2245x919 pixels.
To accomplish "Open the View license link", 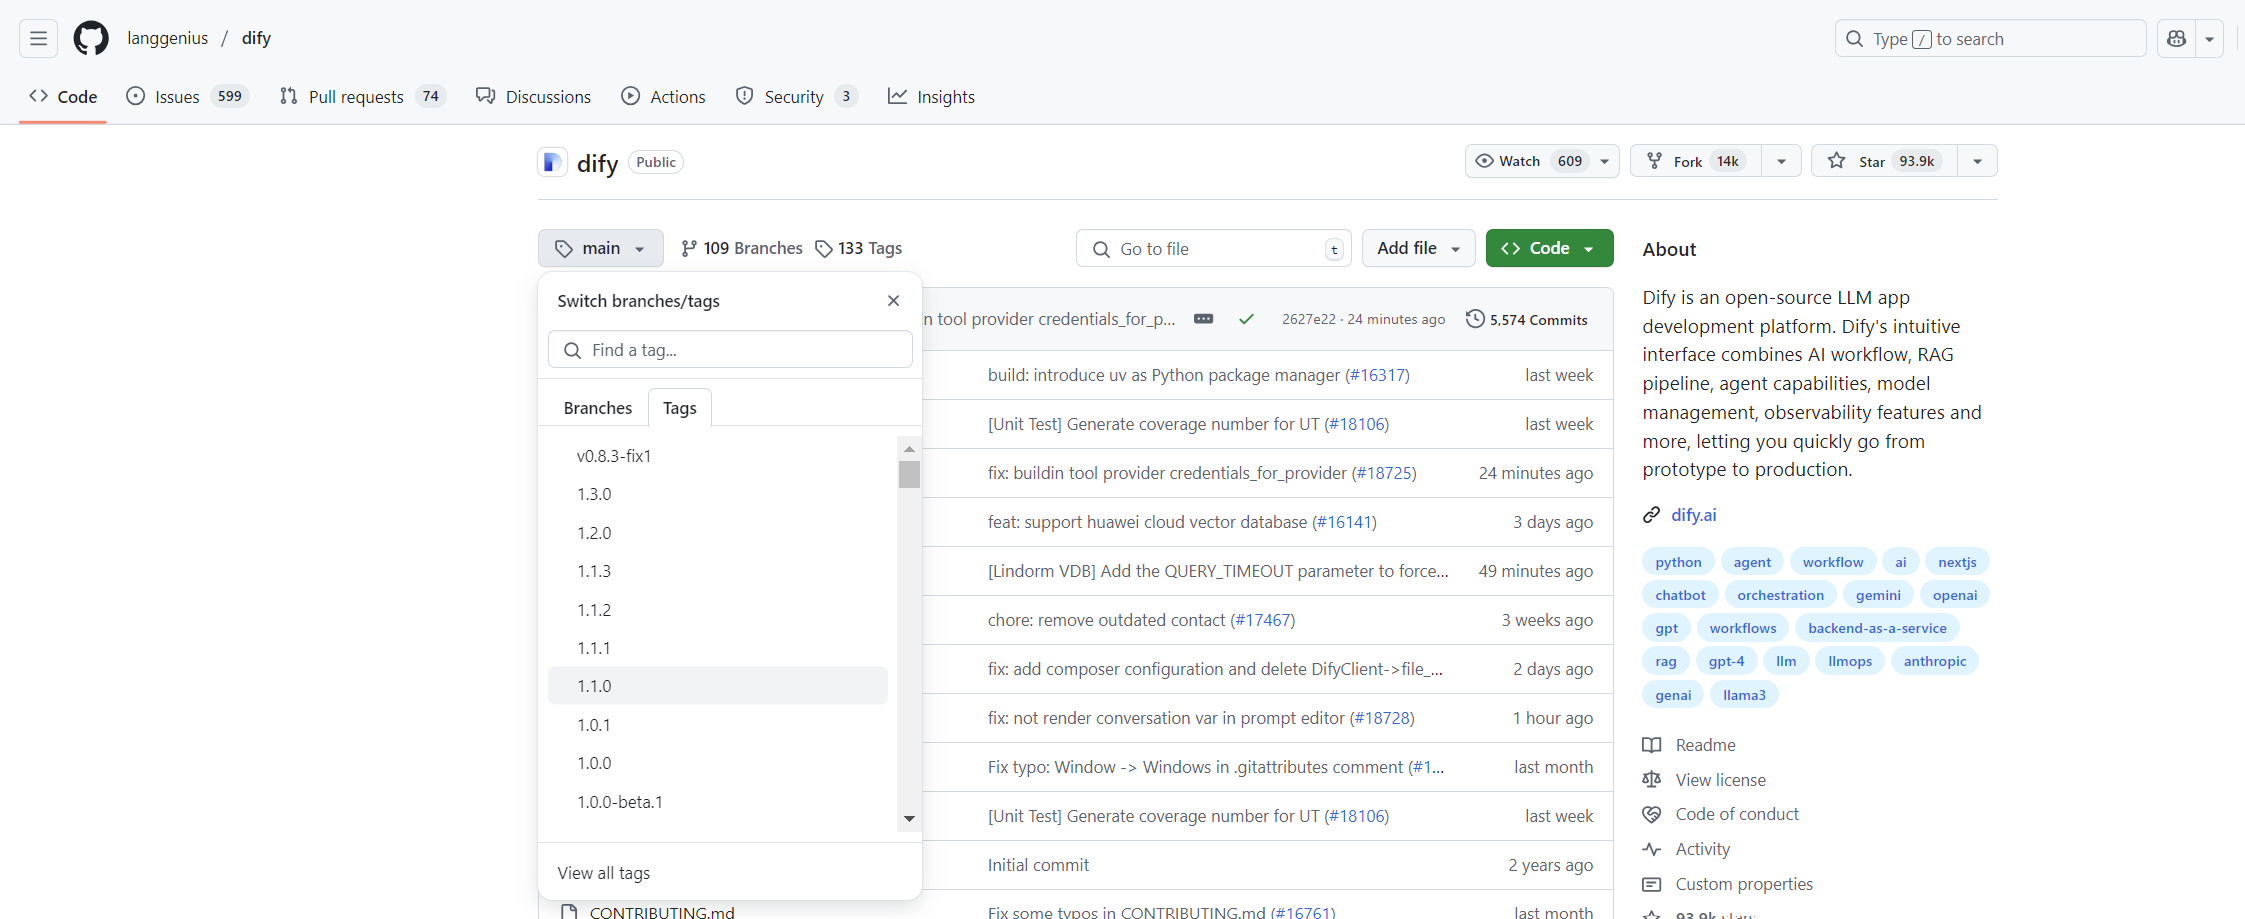I will 1705,780.
